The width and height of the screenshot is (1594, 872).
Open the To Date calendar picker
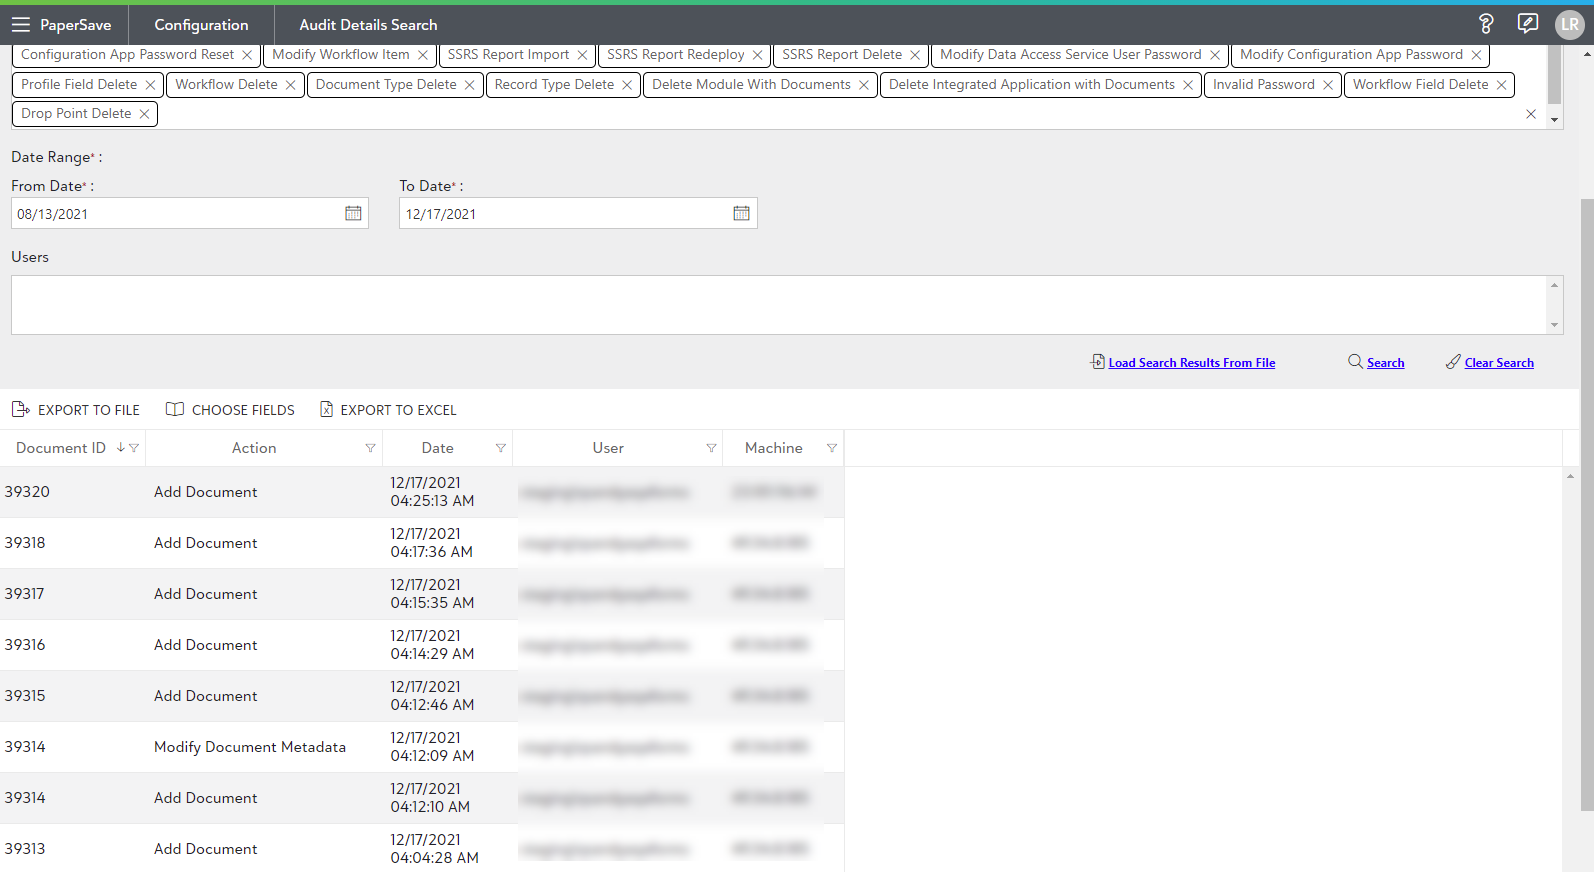741,213
